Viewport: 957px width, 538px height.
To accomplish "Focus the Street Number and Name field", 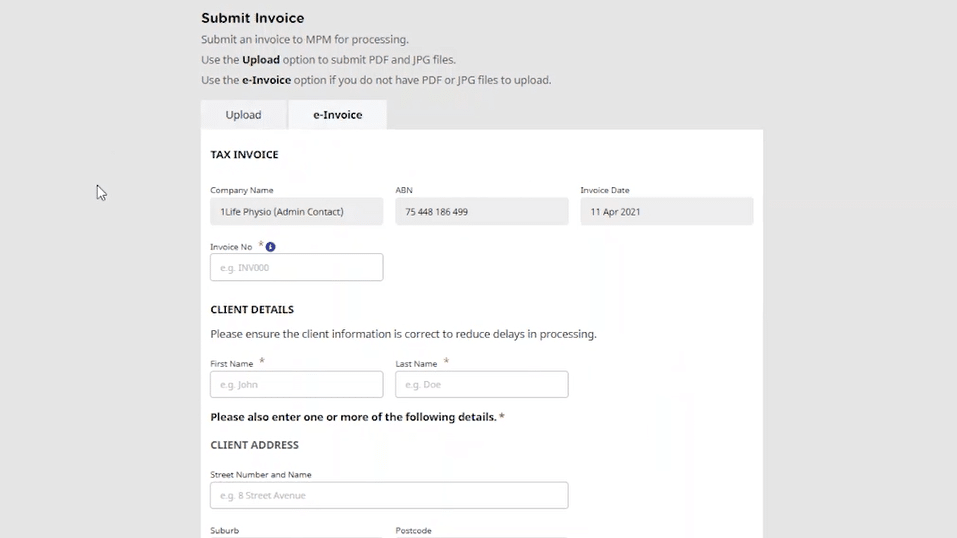I will pos(389,495).
